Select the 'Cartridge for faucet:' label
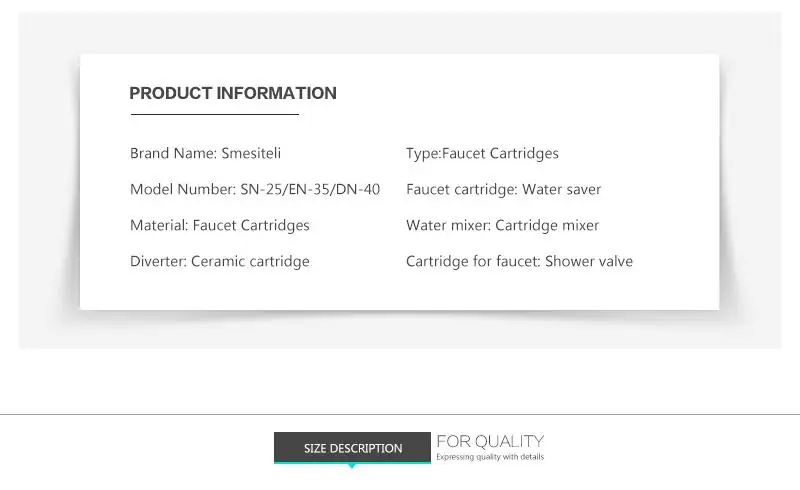 click(473, 262)
